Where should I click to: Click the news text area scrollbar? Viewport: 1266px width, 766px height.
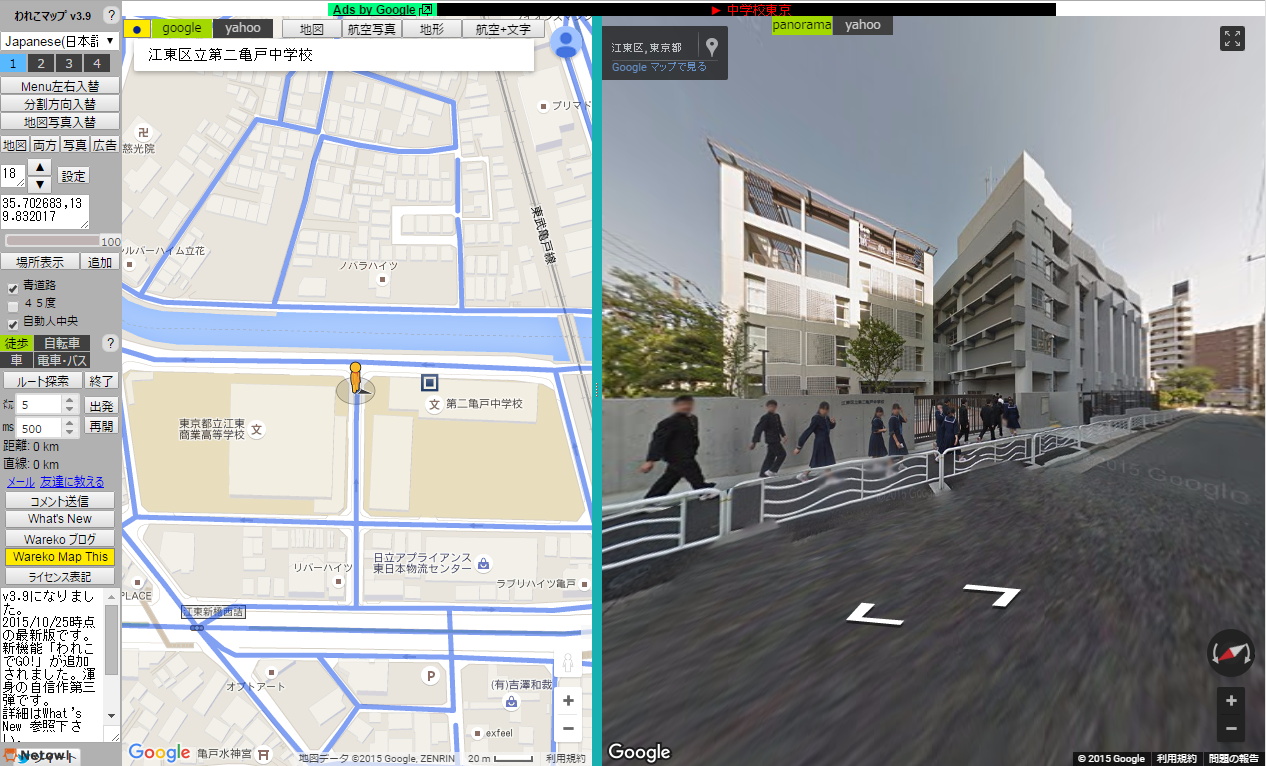[x=112, y=654]
